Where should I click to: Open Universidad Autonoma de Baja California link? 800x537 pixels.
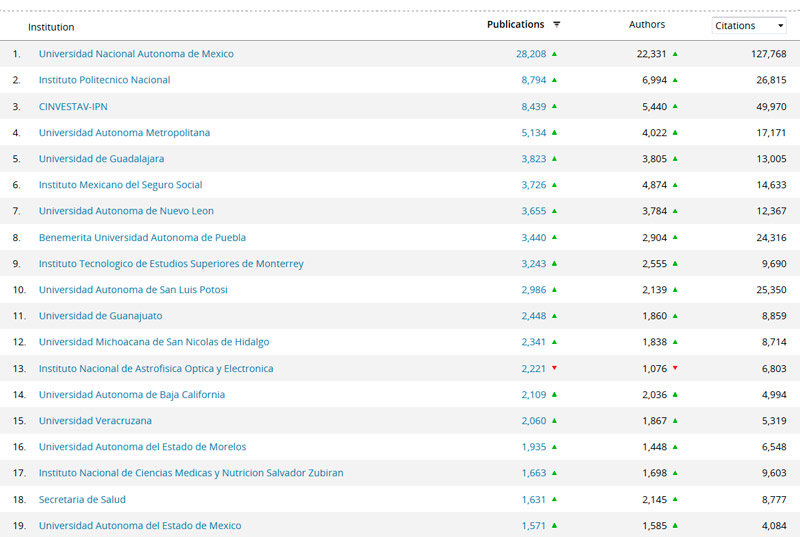coord(132,394)
